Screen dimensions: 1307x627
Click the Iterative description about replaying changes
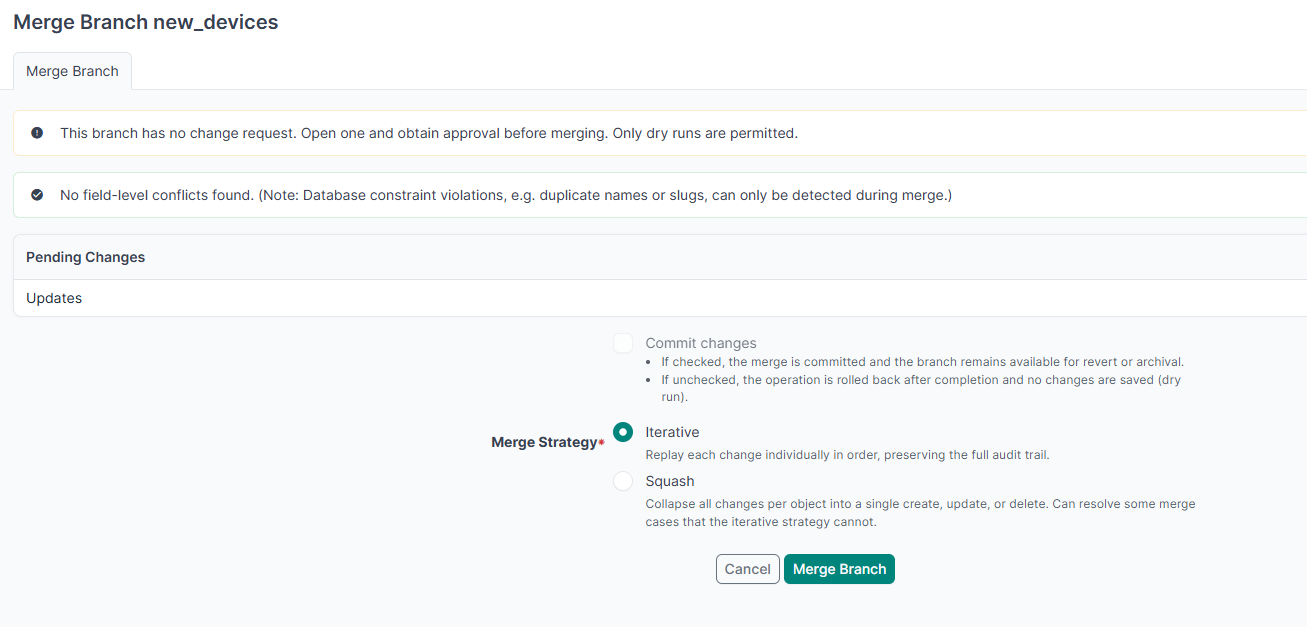(x=847, y=455)
